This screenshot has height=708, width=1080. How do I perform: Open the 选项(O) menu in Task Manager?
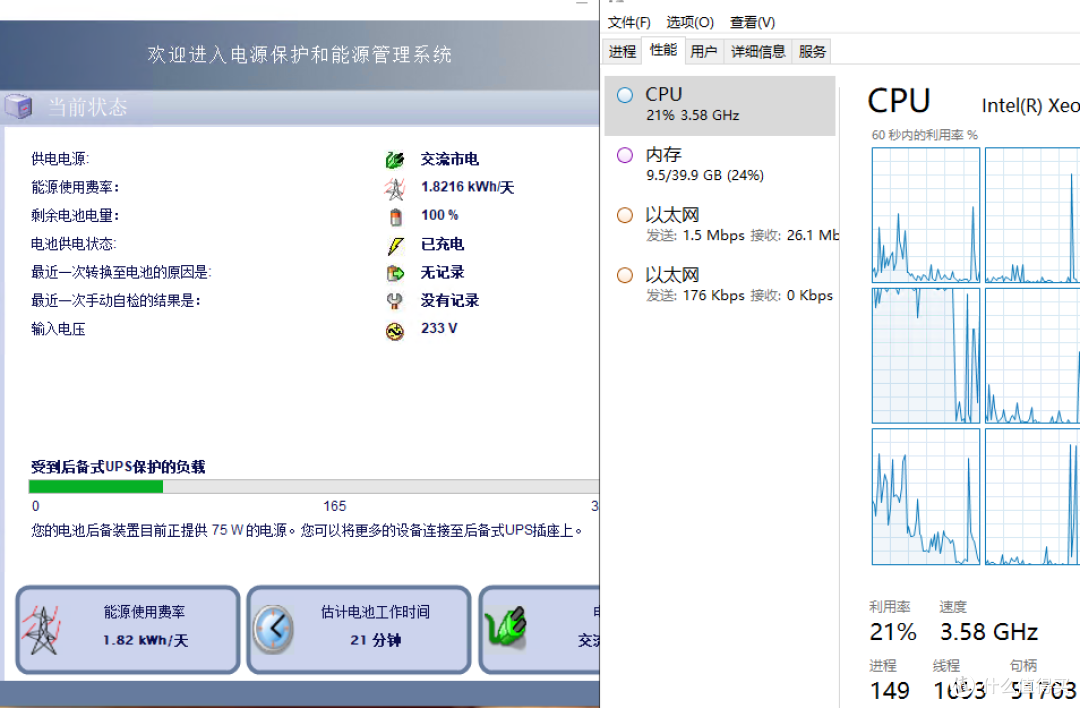[690, 22]
